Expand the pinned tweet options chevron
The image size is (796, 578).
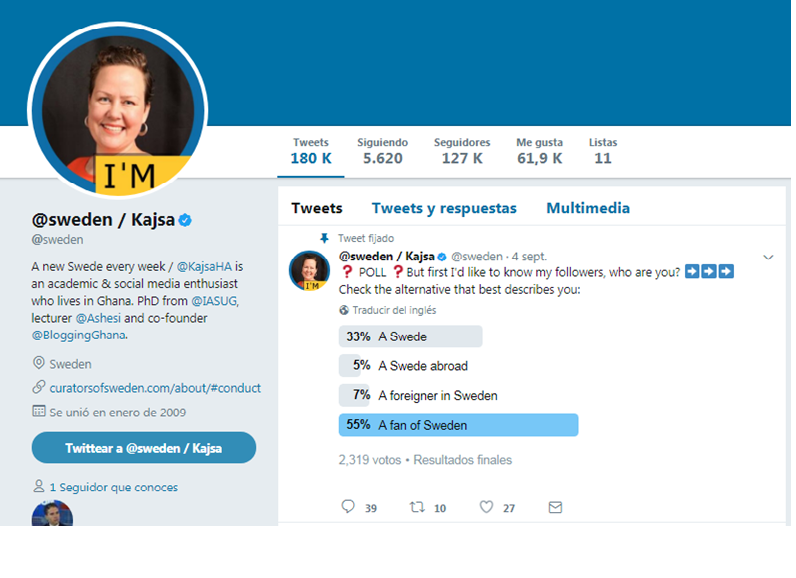[768, 257]
